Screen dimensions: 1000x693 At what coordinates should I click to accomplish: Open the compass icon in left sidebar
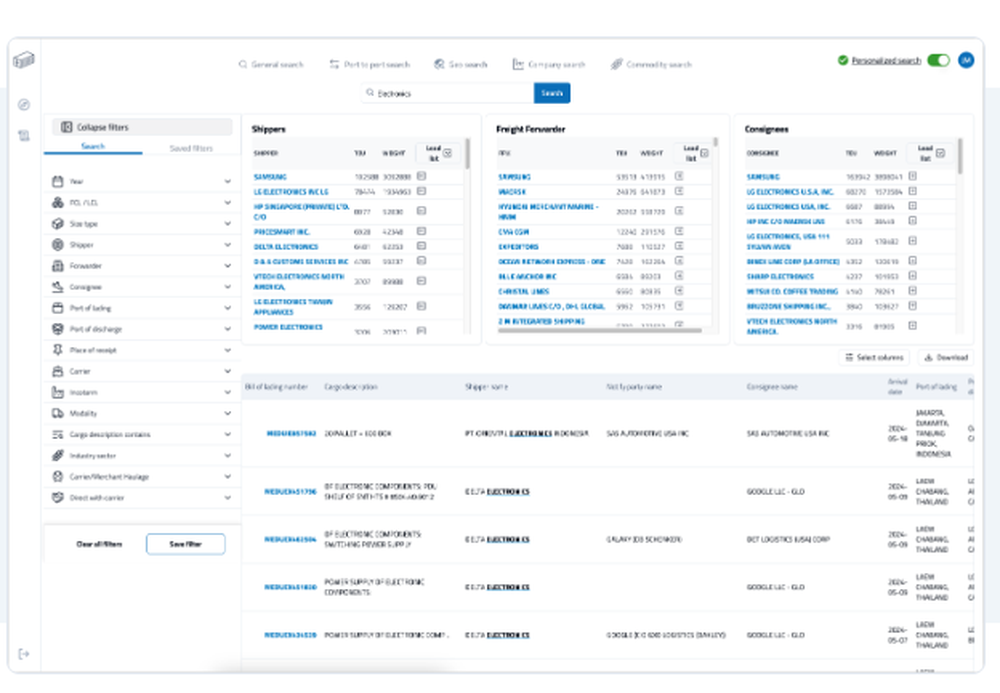[24, 105]
